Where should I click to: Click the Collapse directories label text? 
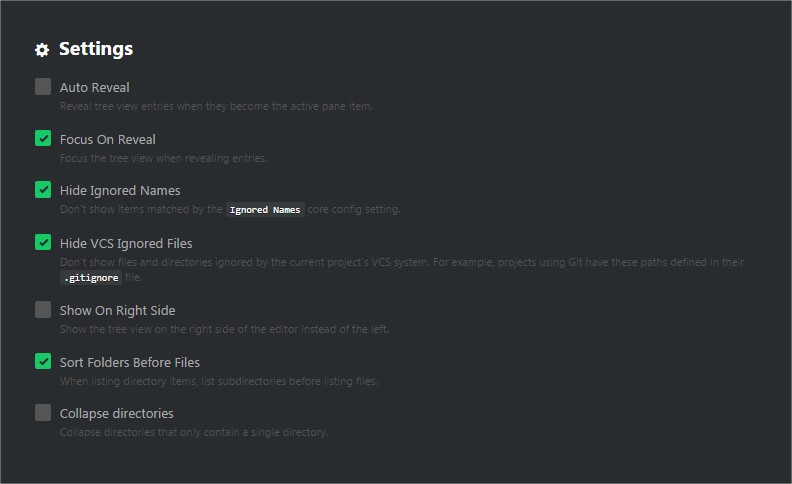coord(116,414)
